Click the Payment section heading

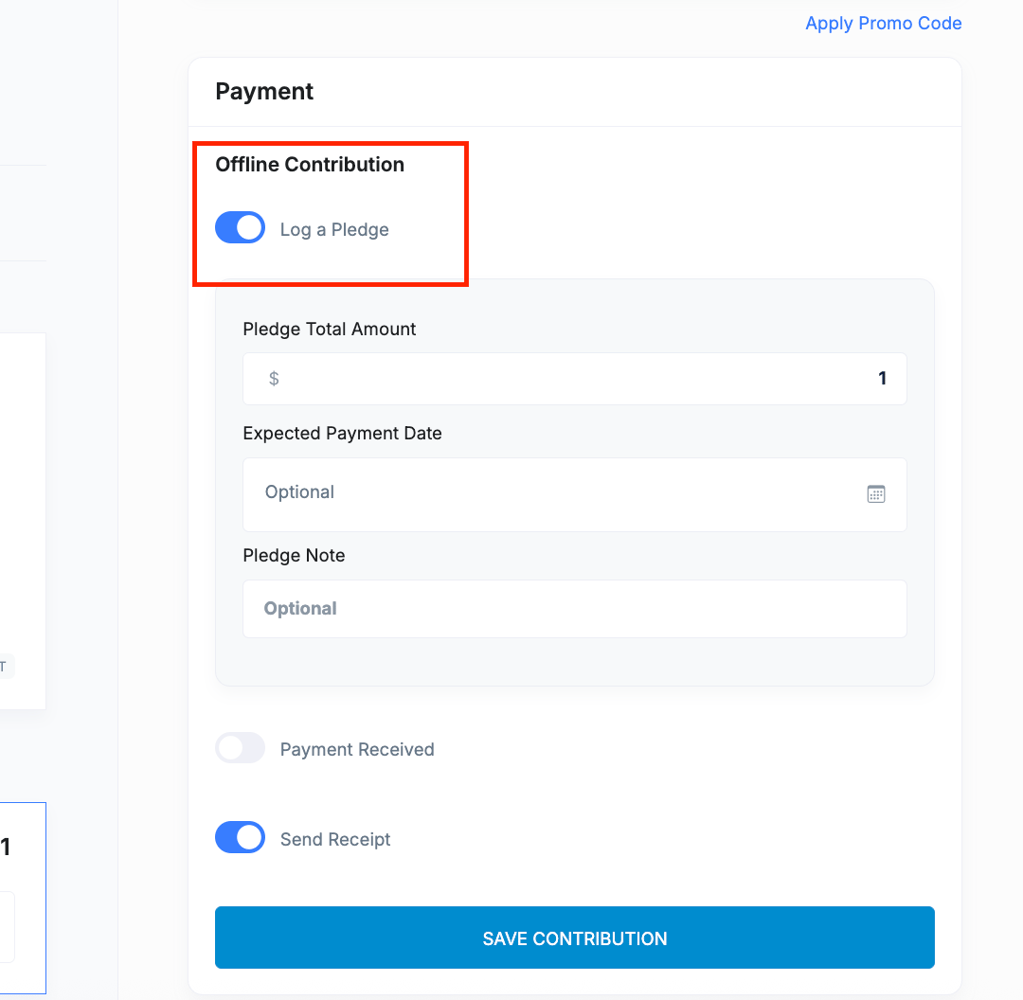tap(264, 92)
